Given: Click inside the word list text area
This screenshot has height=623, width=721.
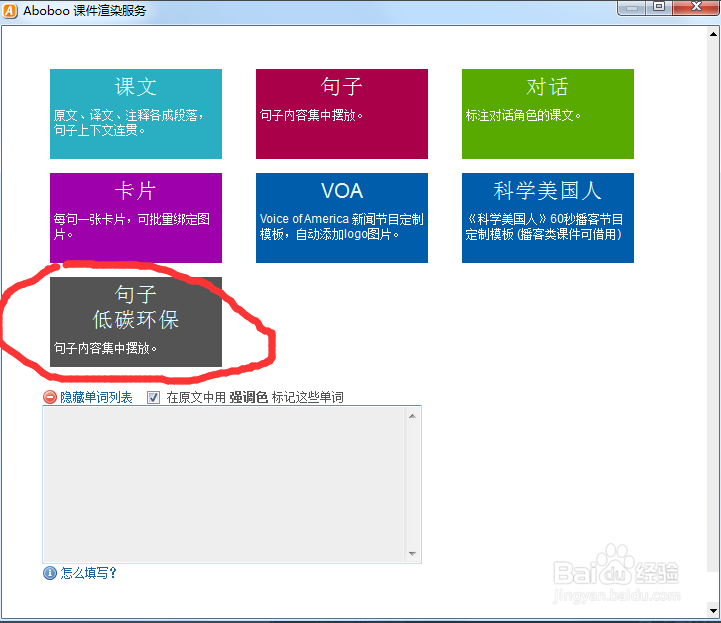Looking at the screenshot, I should point(223,484).
